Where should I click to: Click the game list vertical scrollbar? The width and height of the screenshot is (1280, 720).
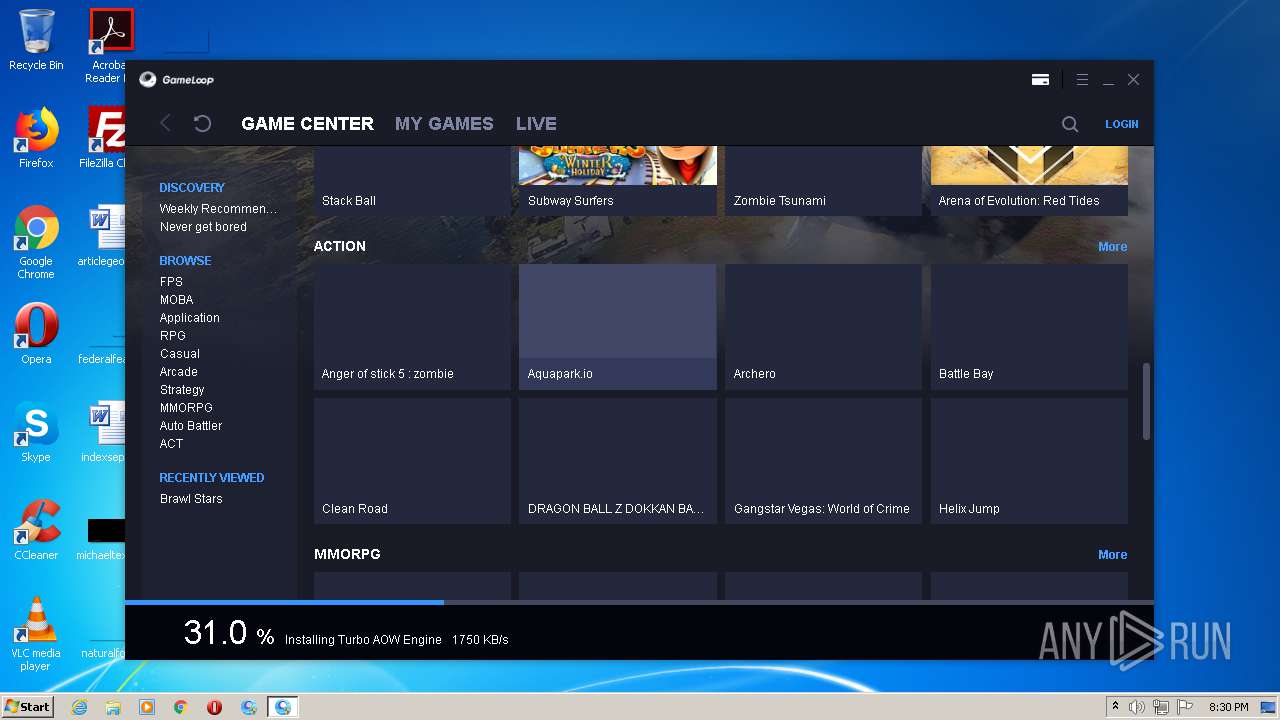[x=1146, y=401]
